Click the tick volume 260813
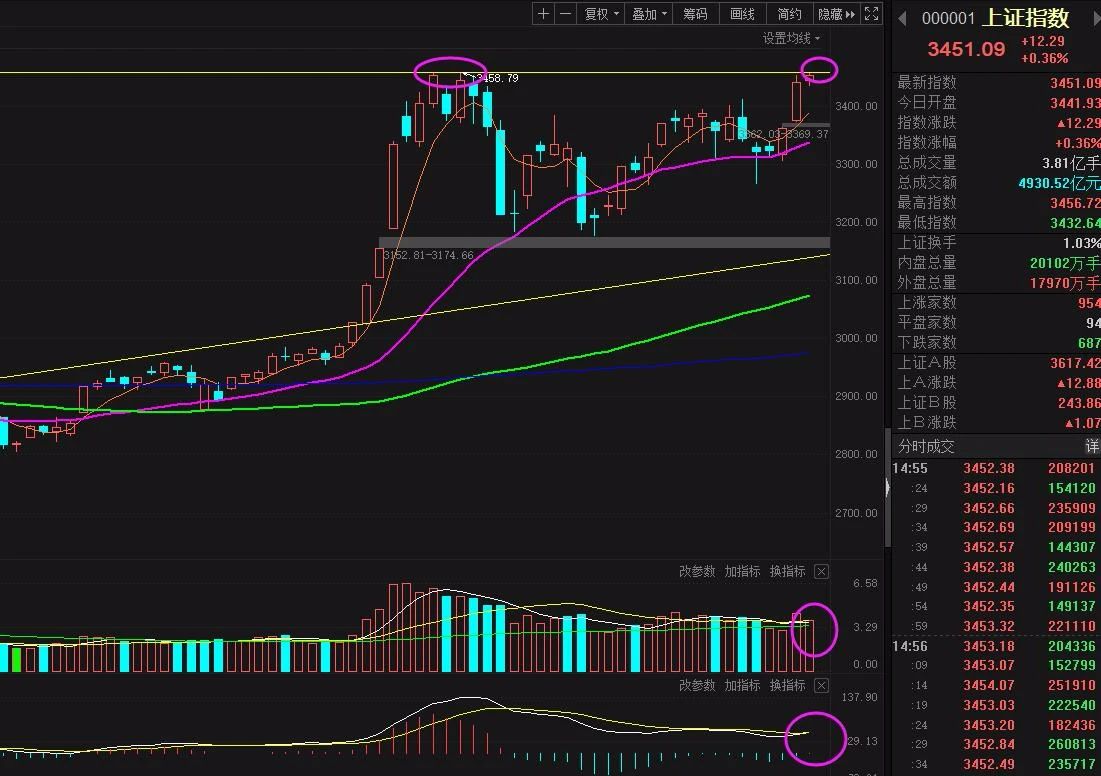 tap(1072, 744)
